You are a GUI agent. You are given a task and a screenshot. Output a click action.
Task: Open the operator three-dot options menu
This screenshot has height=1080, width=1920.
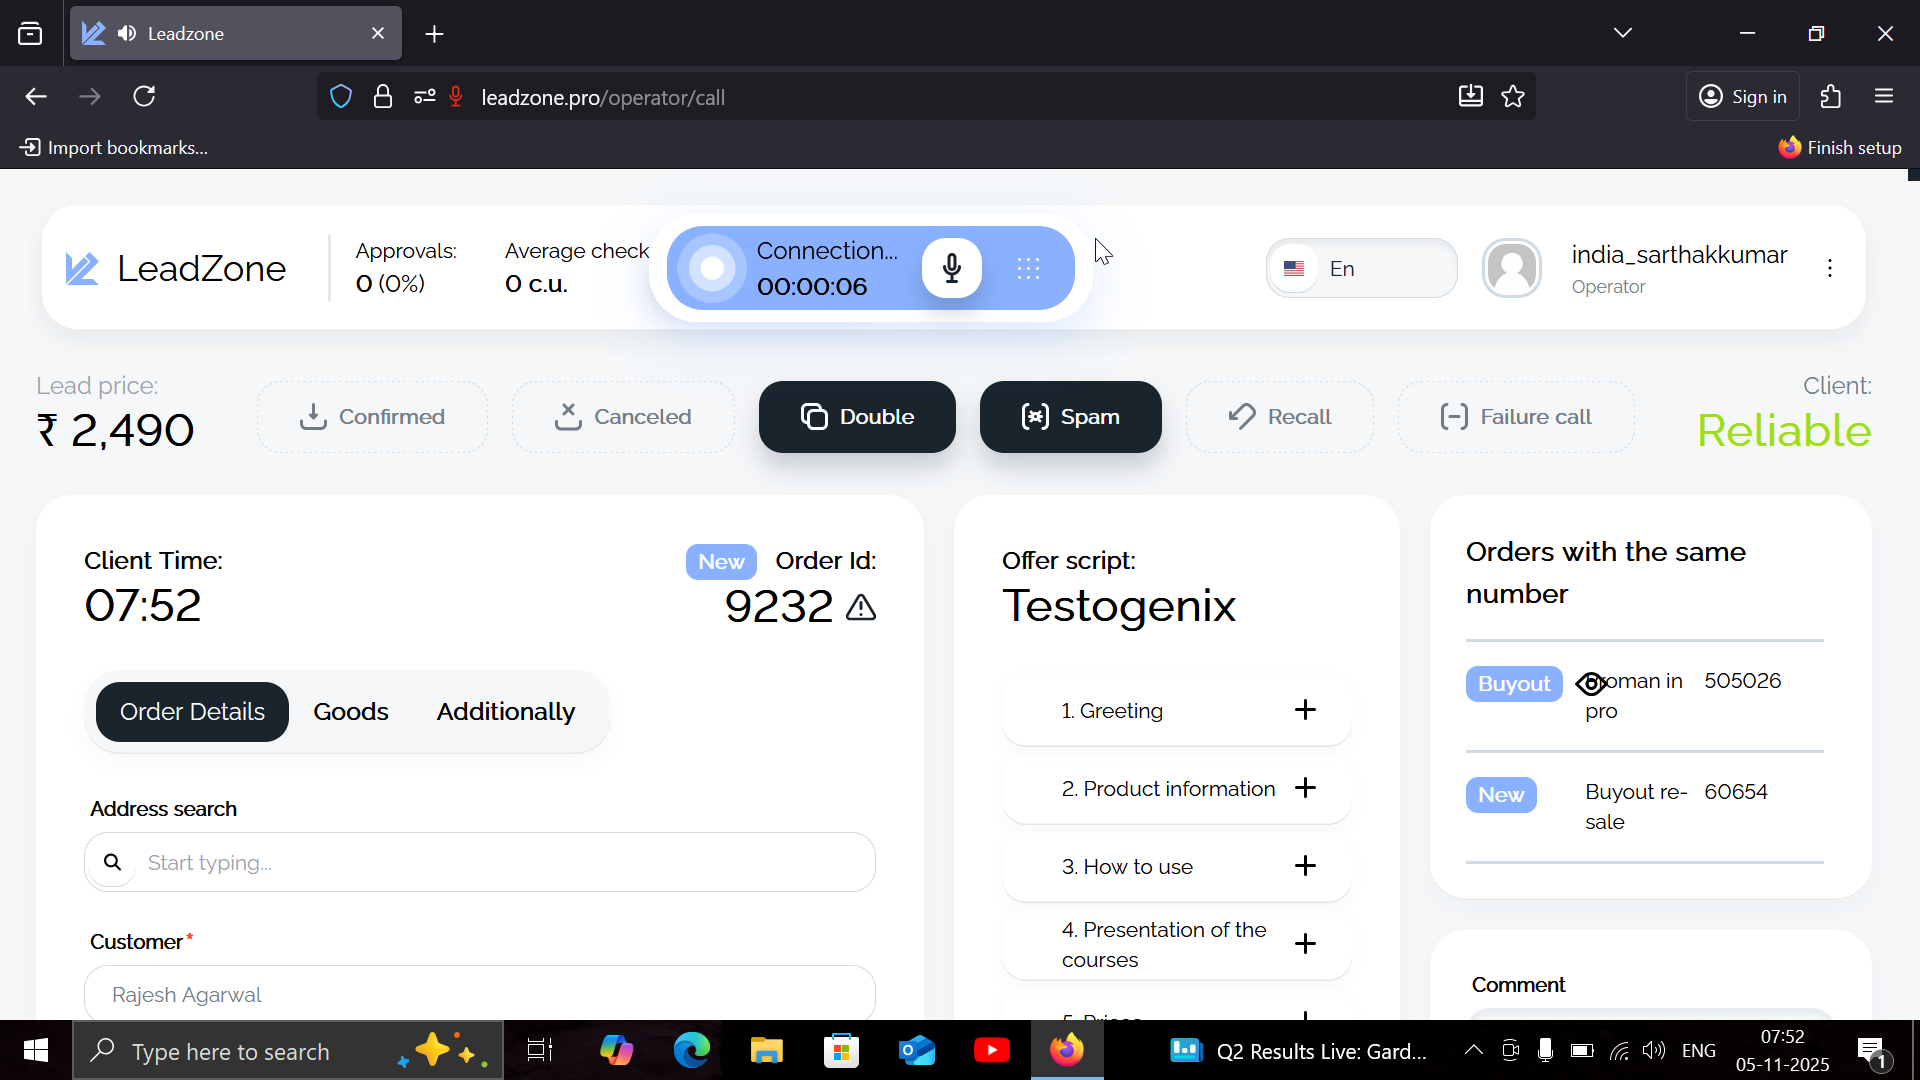[1829, 268]
